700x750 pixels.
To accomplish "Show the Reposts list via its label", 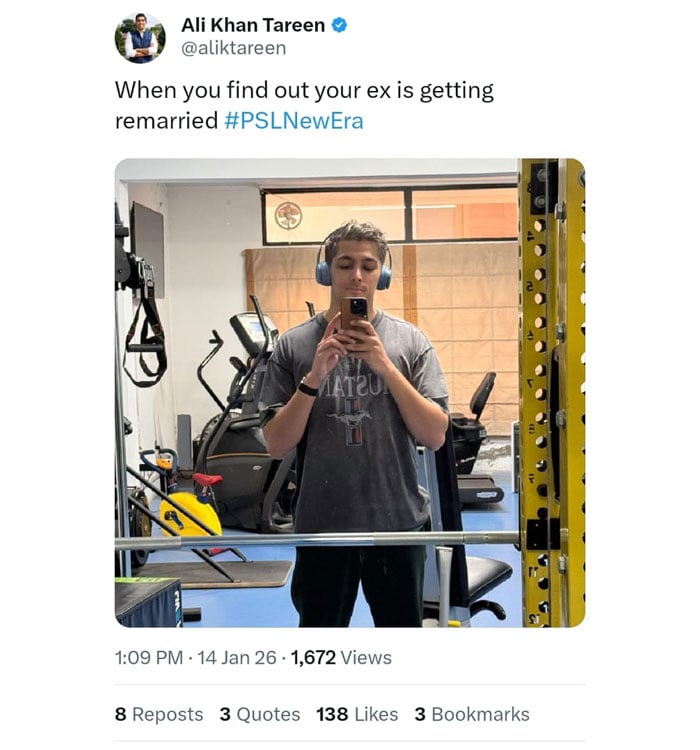I will 168,714.
